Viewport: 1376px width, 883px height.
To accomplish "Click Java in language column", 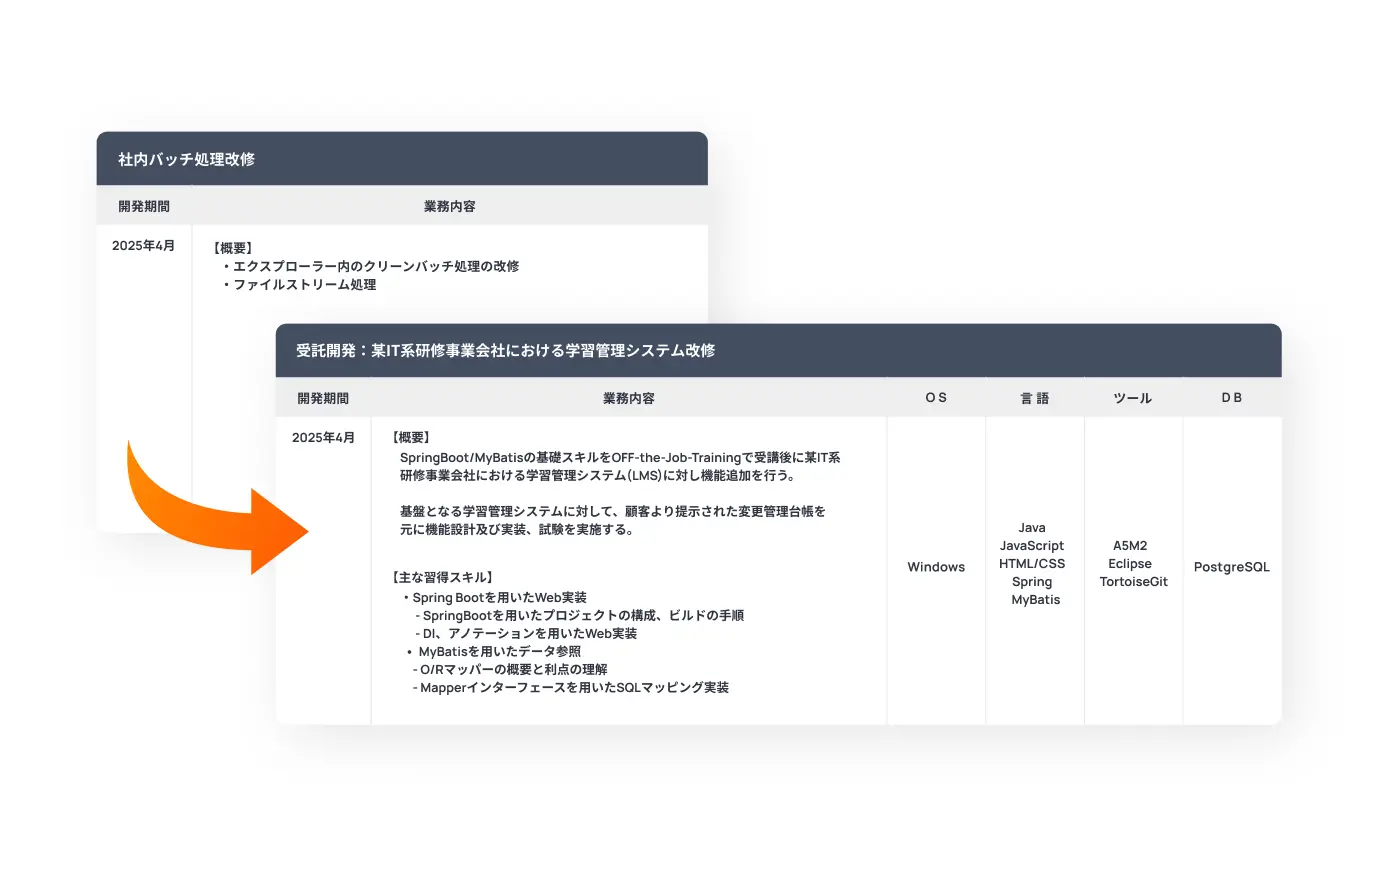I will click(1032, 528).
